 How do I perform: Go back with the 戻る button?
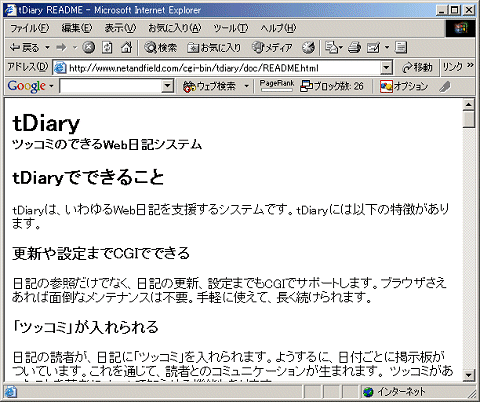click(24, 48)
